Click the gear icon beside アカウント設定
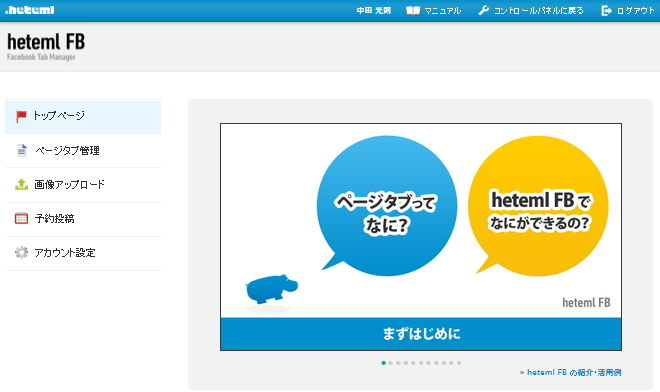 click(x=21, y=252)
